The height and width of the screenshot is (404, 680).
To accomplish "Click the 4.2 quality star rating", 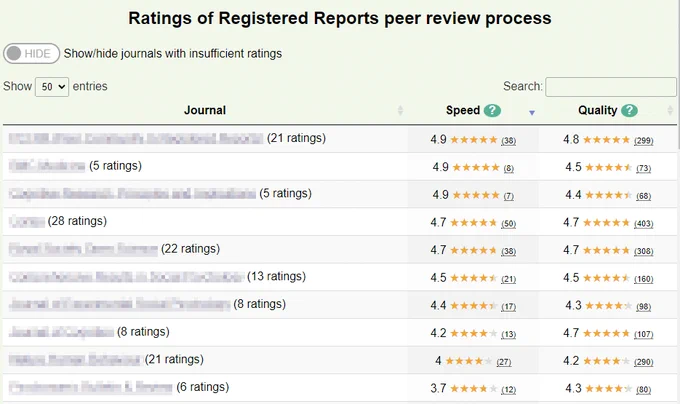I will 606,361.
